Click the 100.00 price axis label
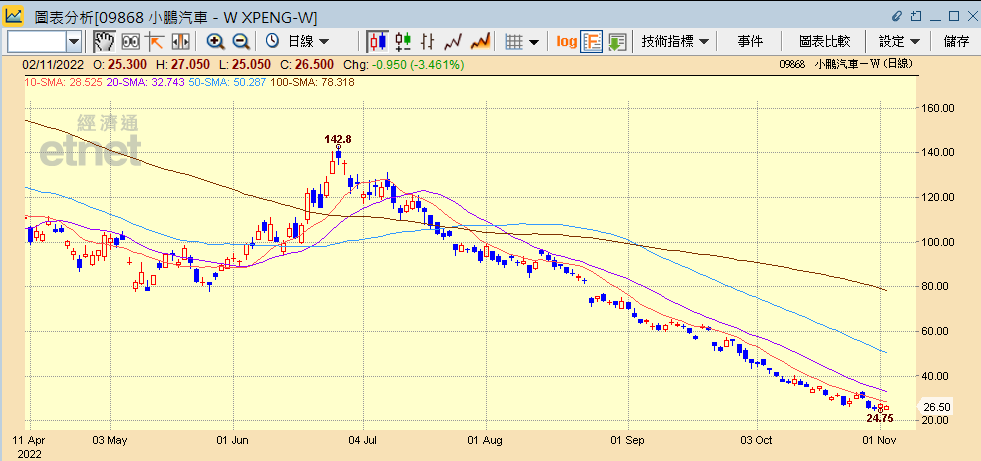This screenshot has height=461, width=981. point(938,242)
